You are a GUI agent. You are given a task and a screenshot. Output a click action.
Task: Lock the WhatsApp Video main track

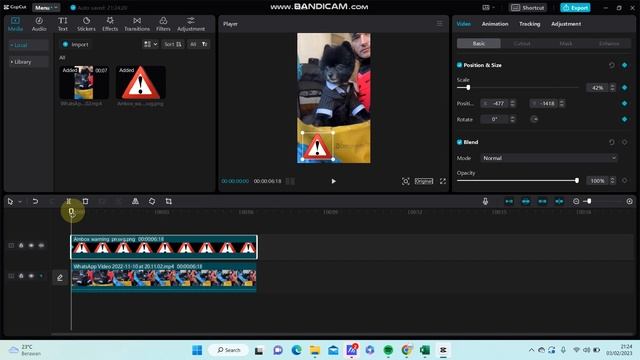(x=21, y=276)
